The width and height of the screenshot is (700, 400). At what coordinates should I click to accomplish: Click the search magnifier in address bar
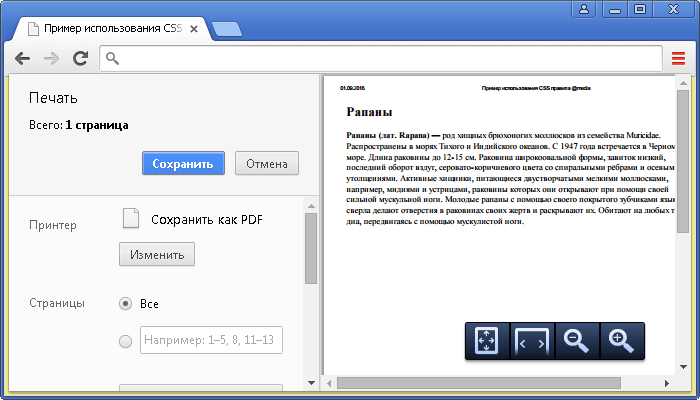(112, 58)
